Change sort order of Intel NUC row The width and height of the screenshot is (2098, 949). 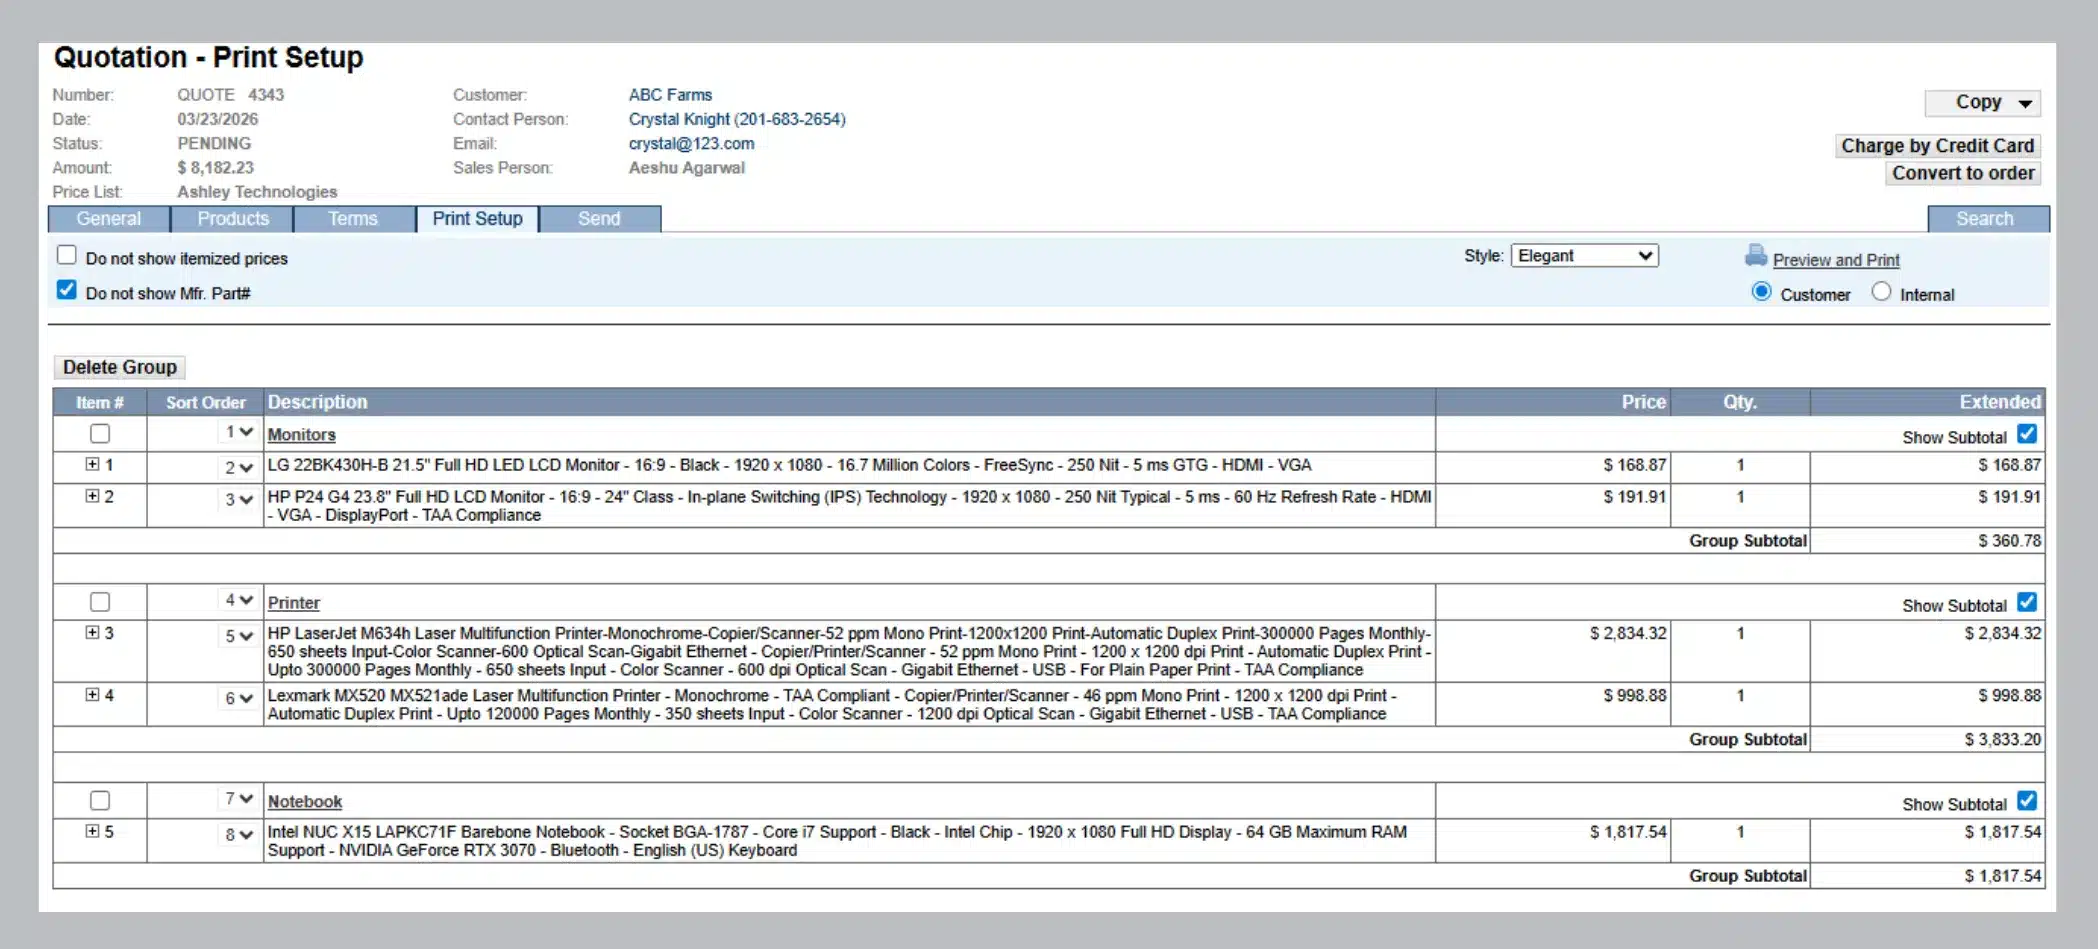coord(238,834)
